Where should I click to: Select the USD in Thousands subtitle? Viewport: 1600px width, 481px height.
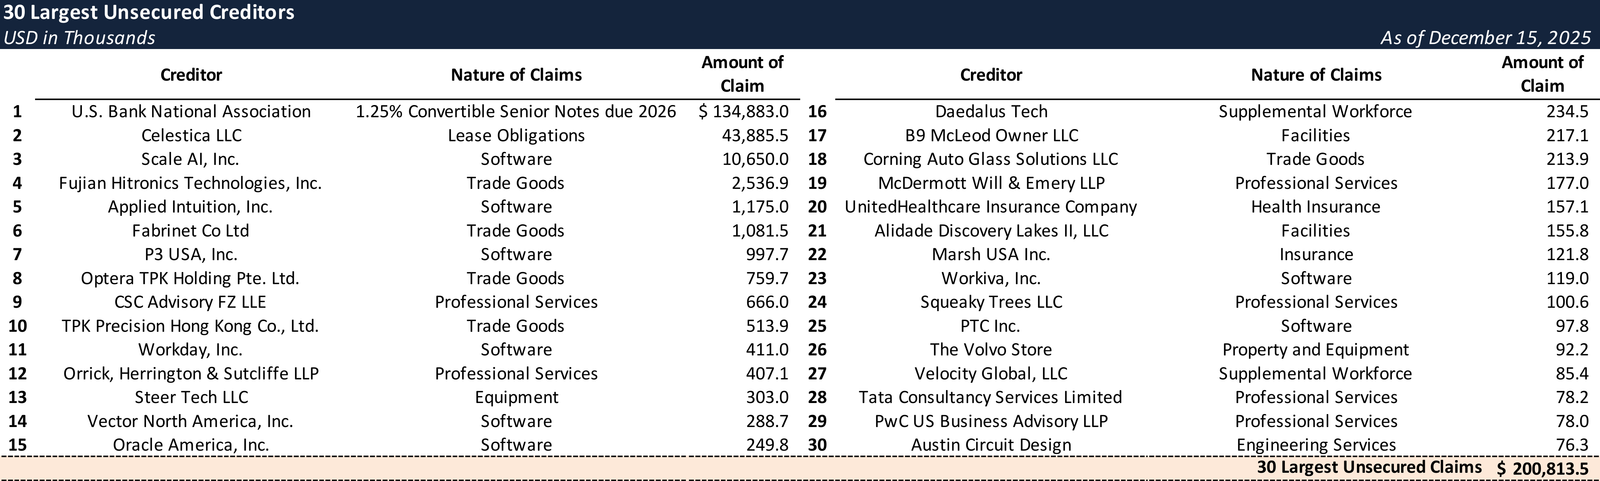(79, 38)
